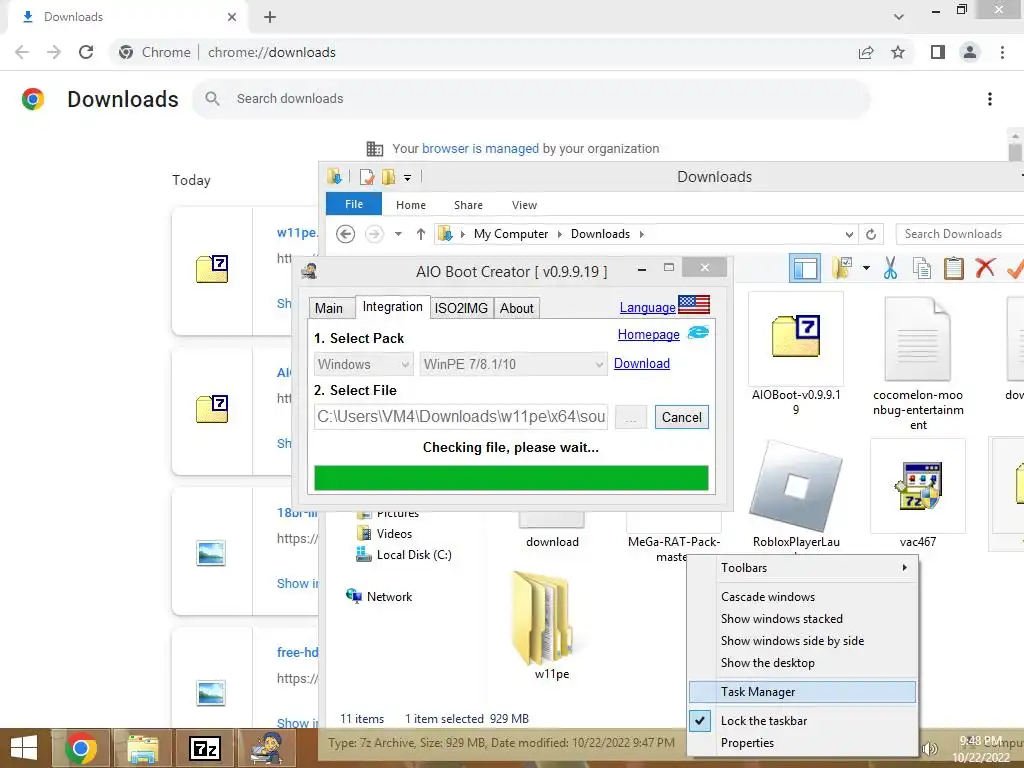This screenshot has height=768, width=1024.
Task: Refresh the Explorer Downloads folder
Action: click(x=871, y=234)
